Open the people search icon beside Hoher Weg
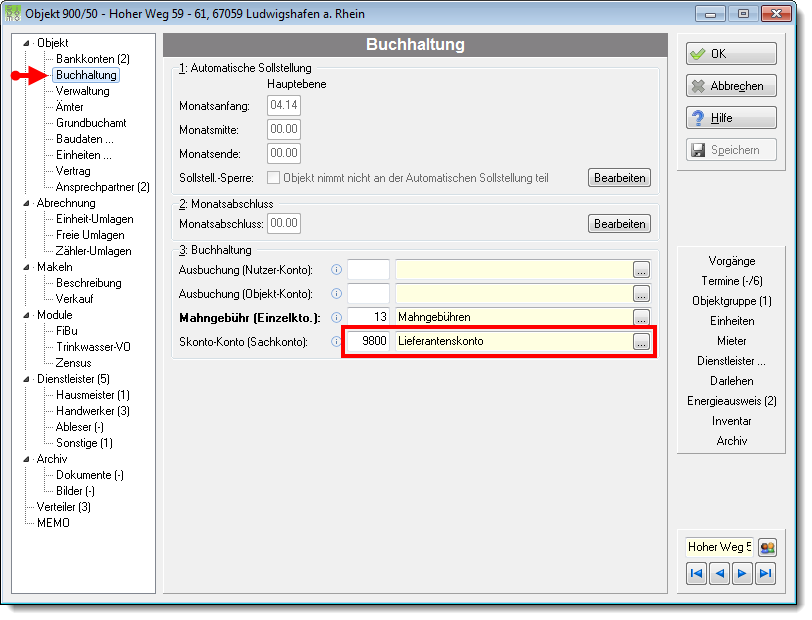This screenshot has height=620, width=812. pyautogui.click(x=767, y=547)
